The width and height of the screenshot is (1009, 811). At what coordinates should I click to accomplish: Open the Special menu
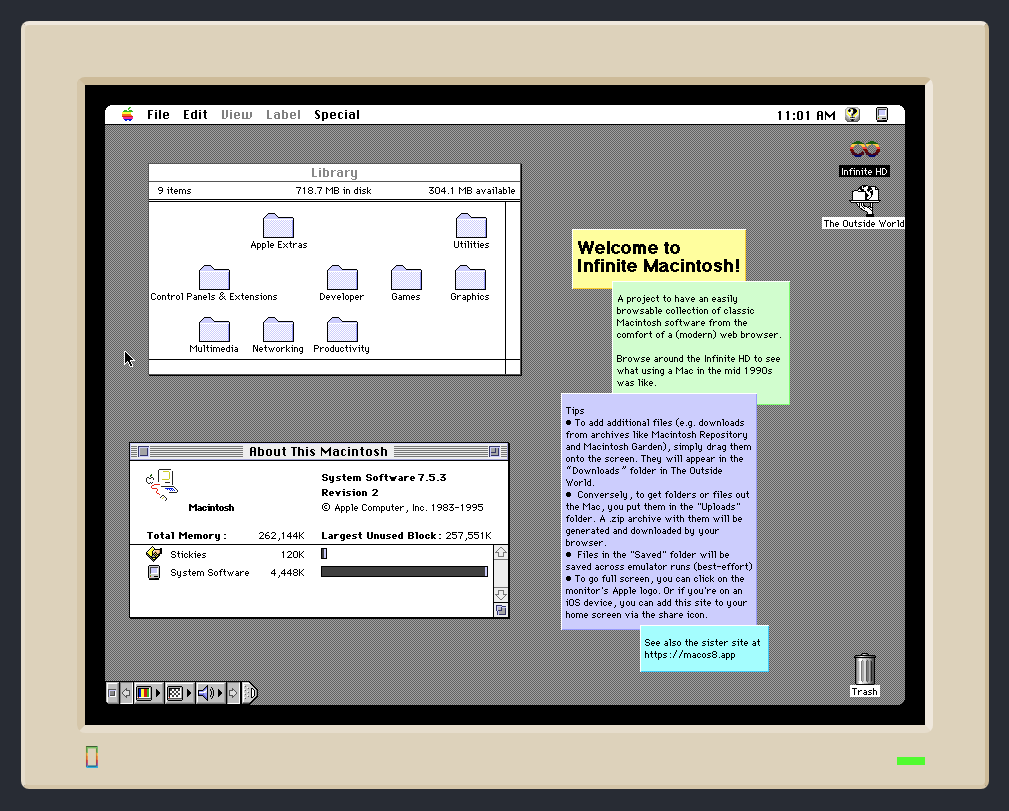click(x=337, y=114)
